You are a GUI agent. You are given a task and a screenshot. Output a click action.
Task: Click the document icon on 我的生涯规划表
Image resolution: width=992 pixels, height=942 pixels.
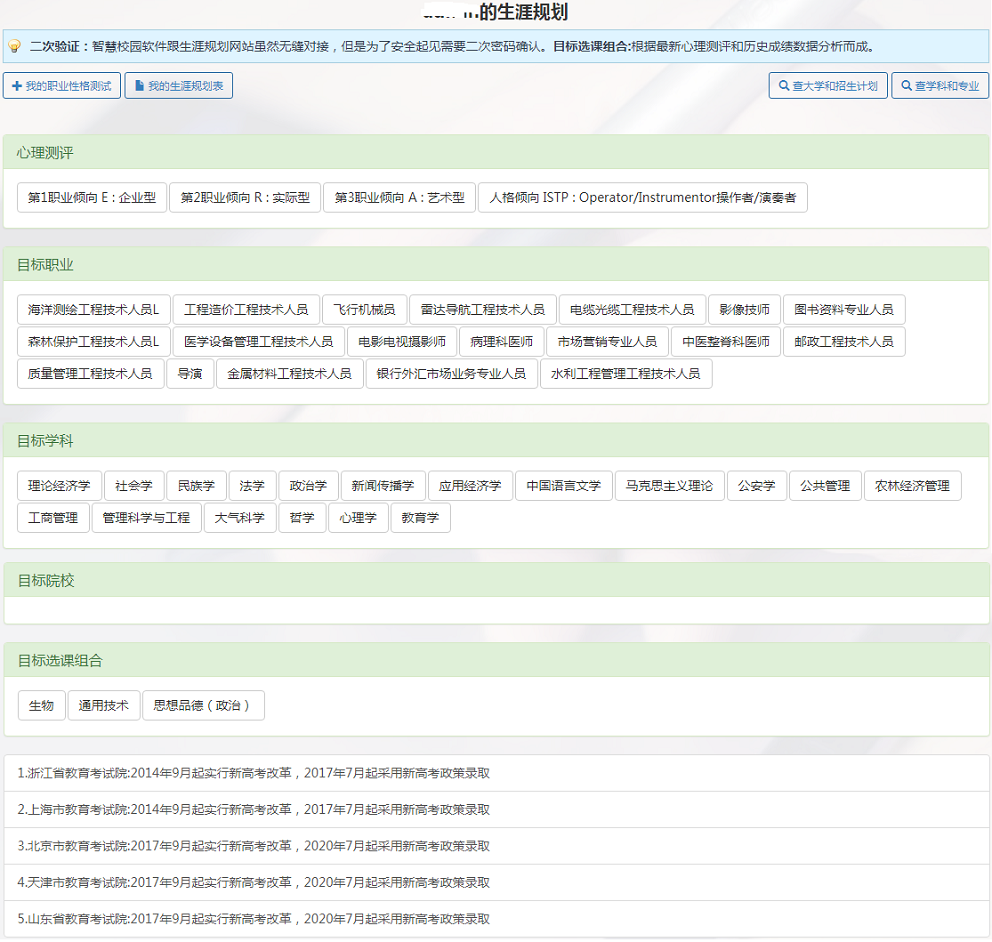pyautogui.click(x=137, y=85)
